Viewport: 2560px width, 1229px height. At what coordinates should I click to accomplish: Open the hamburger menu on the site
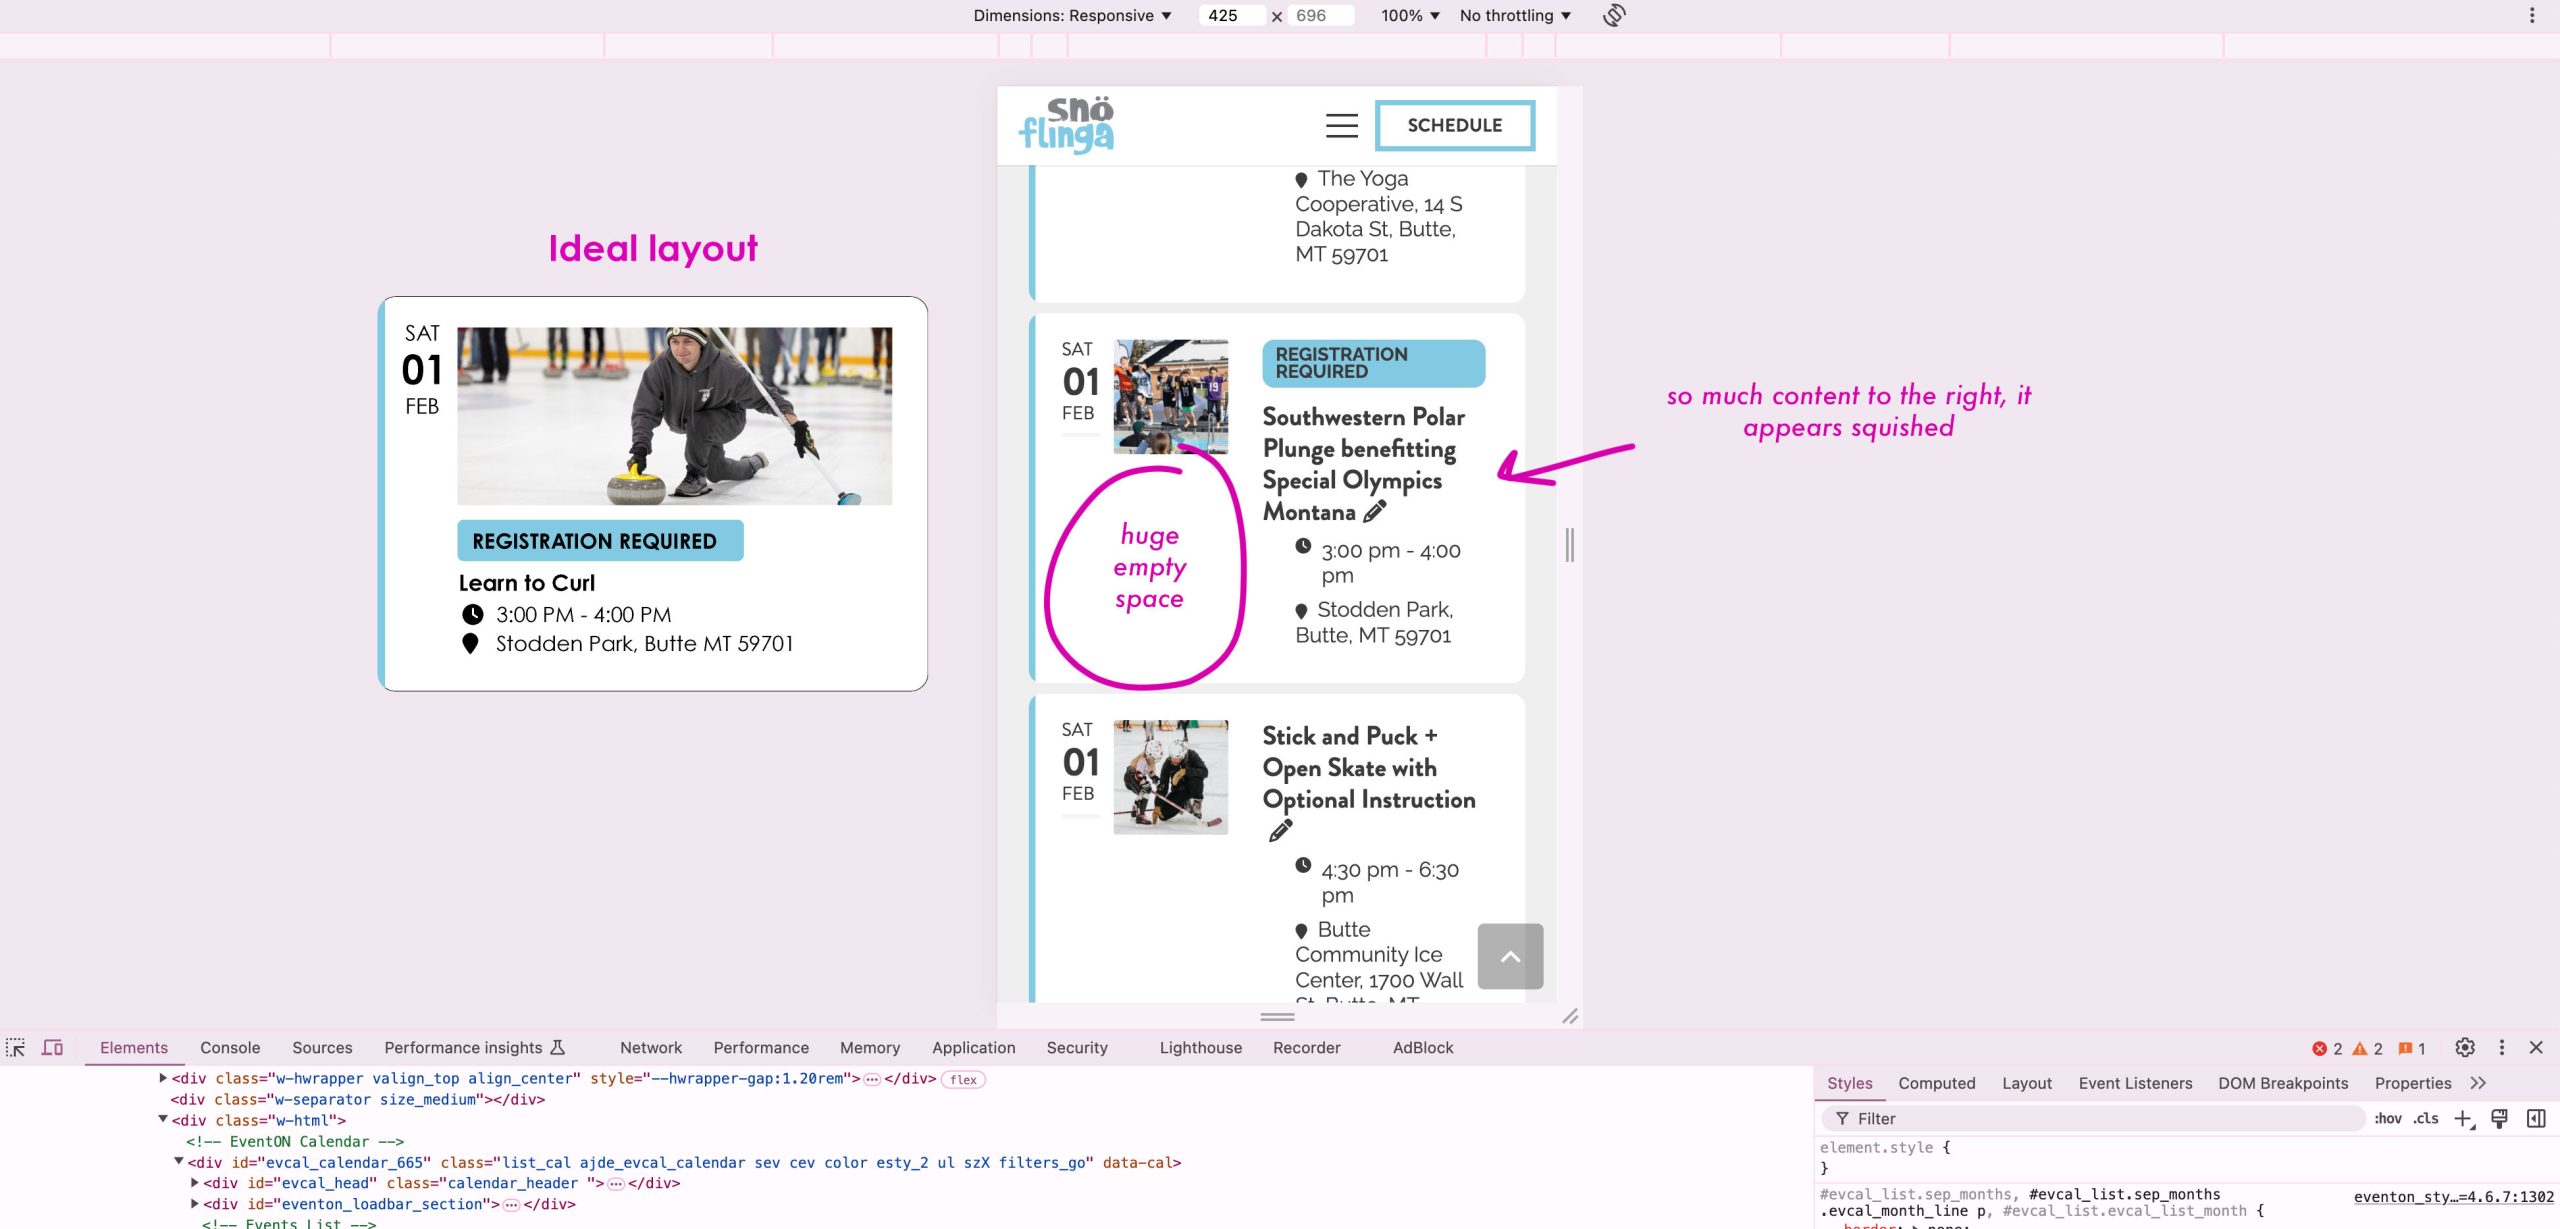[1342, 125]
